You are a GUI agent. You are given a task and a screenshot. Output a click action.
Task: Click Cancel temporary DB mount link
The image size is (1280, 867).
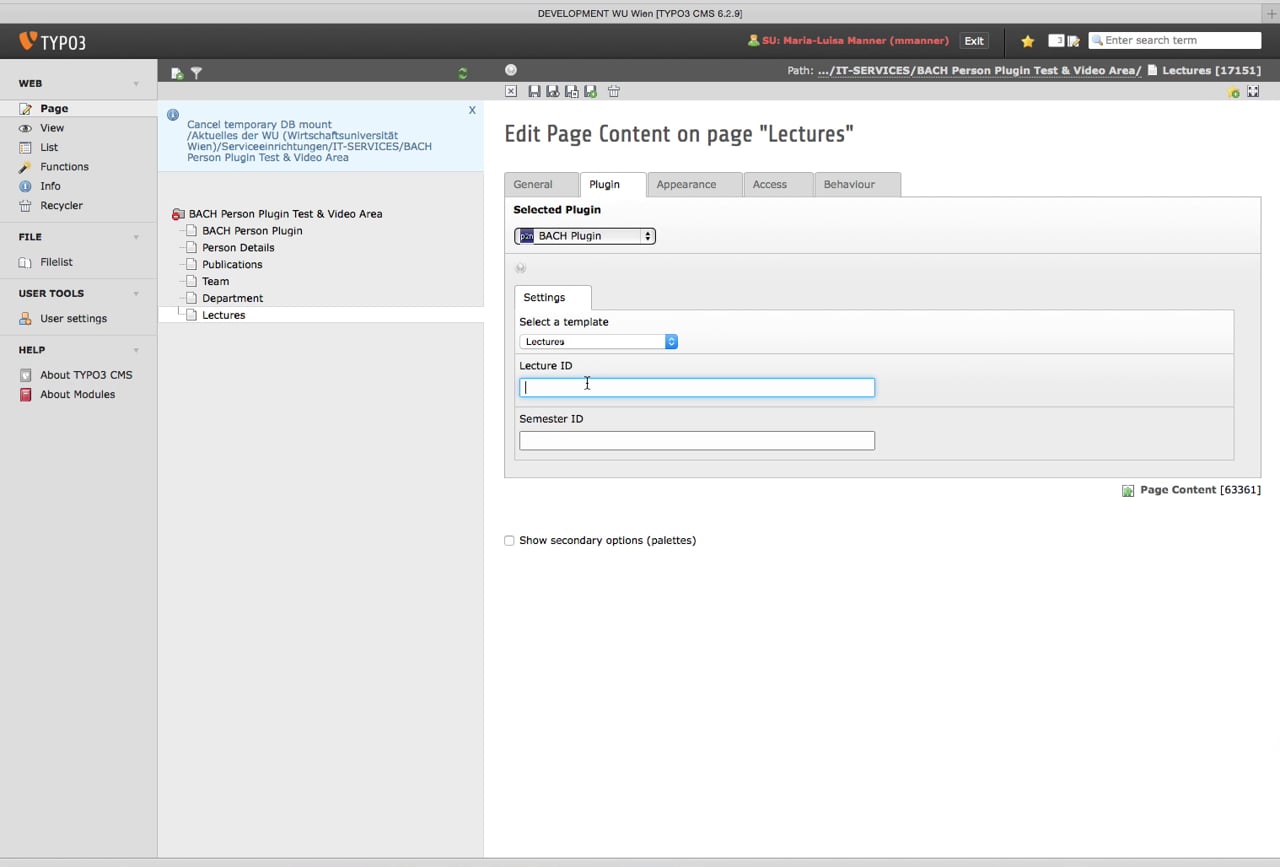click(x=259, y=125)
